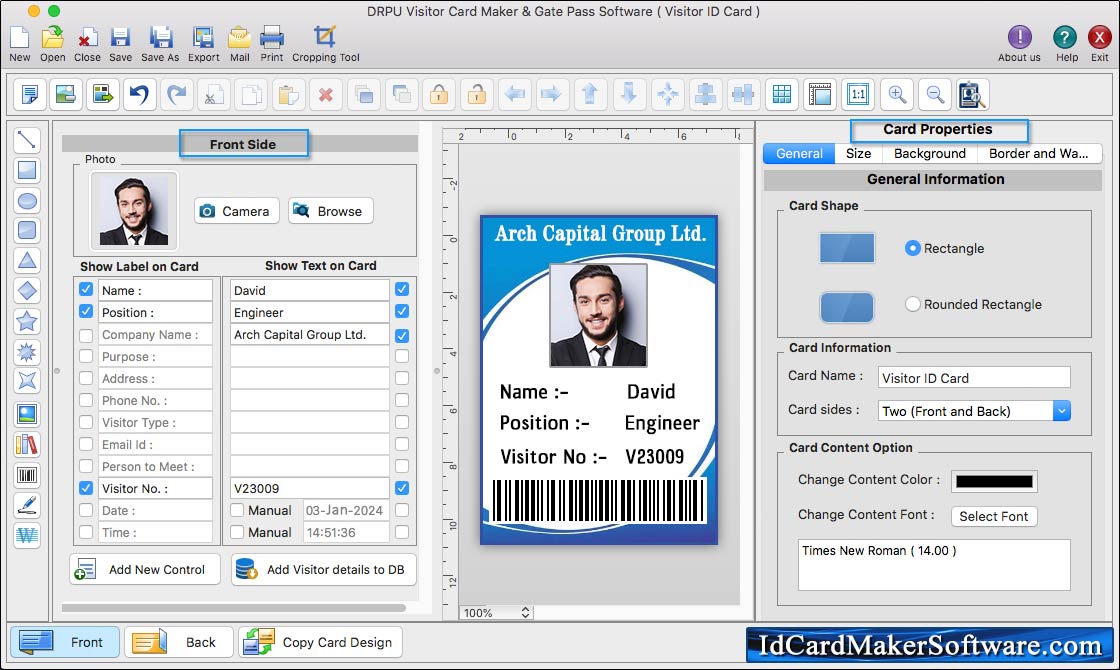Toggle Visitor No. label checkbox

(x=86, y=488)
